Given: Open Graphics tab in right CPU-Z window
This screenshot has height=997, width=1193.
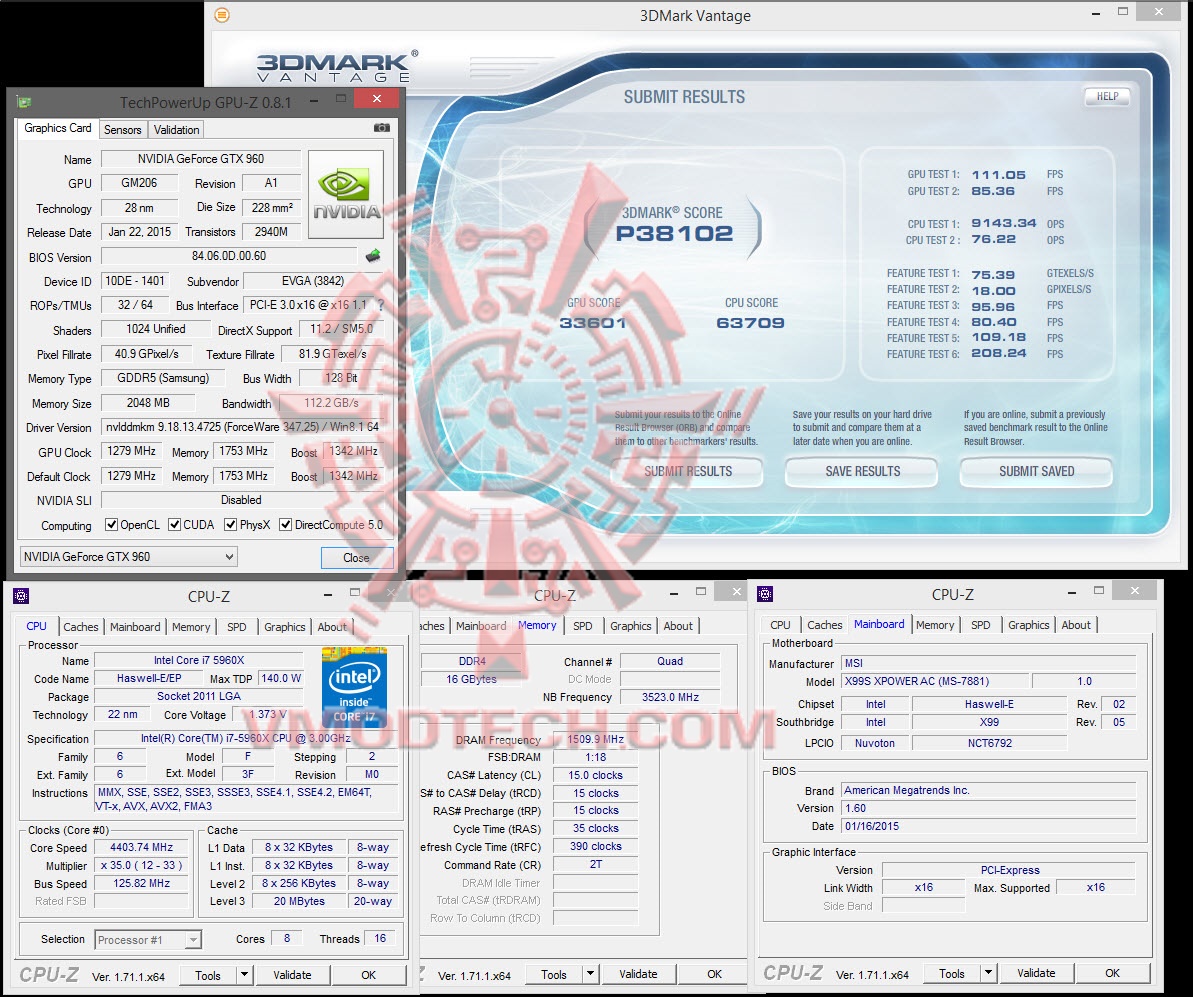Looking at the screenshot, I should (1029, 624).
